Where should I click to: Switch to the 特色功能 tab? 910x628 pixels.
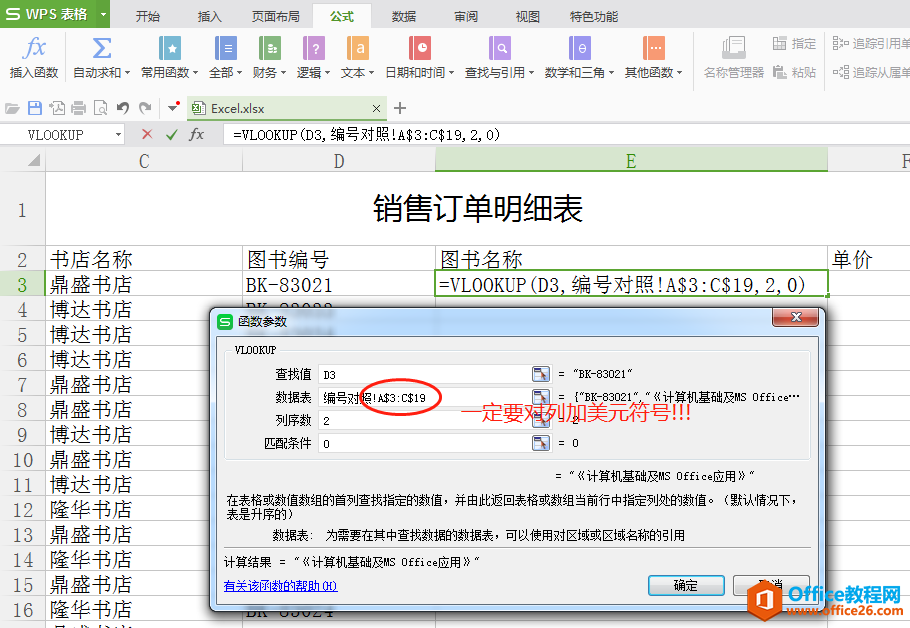click(594, 16)
